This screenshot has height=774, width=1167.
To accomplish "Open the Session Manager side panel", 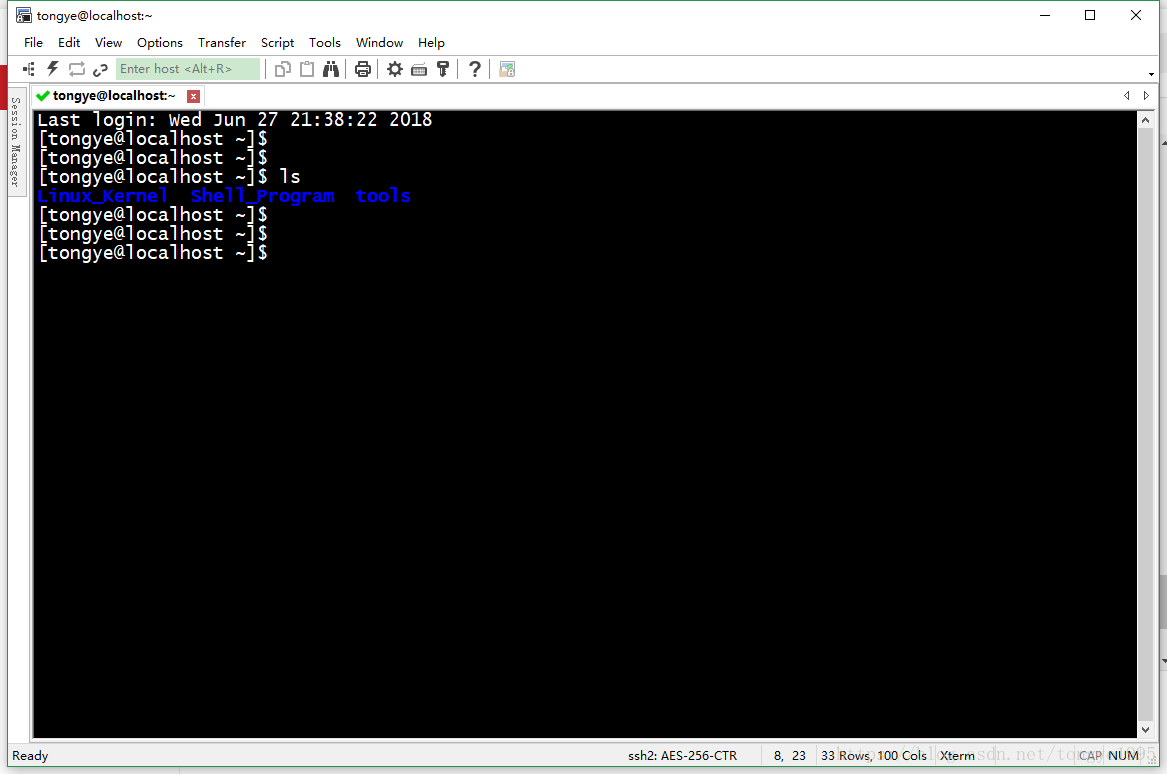I will click(x=15, y=141).
